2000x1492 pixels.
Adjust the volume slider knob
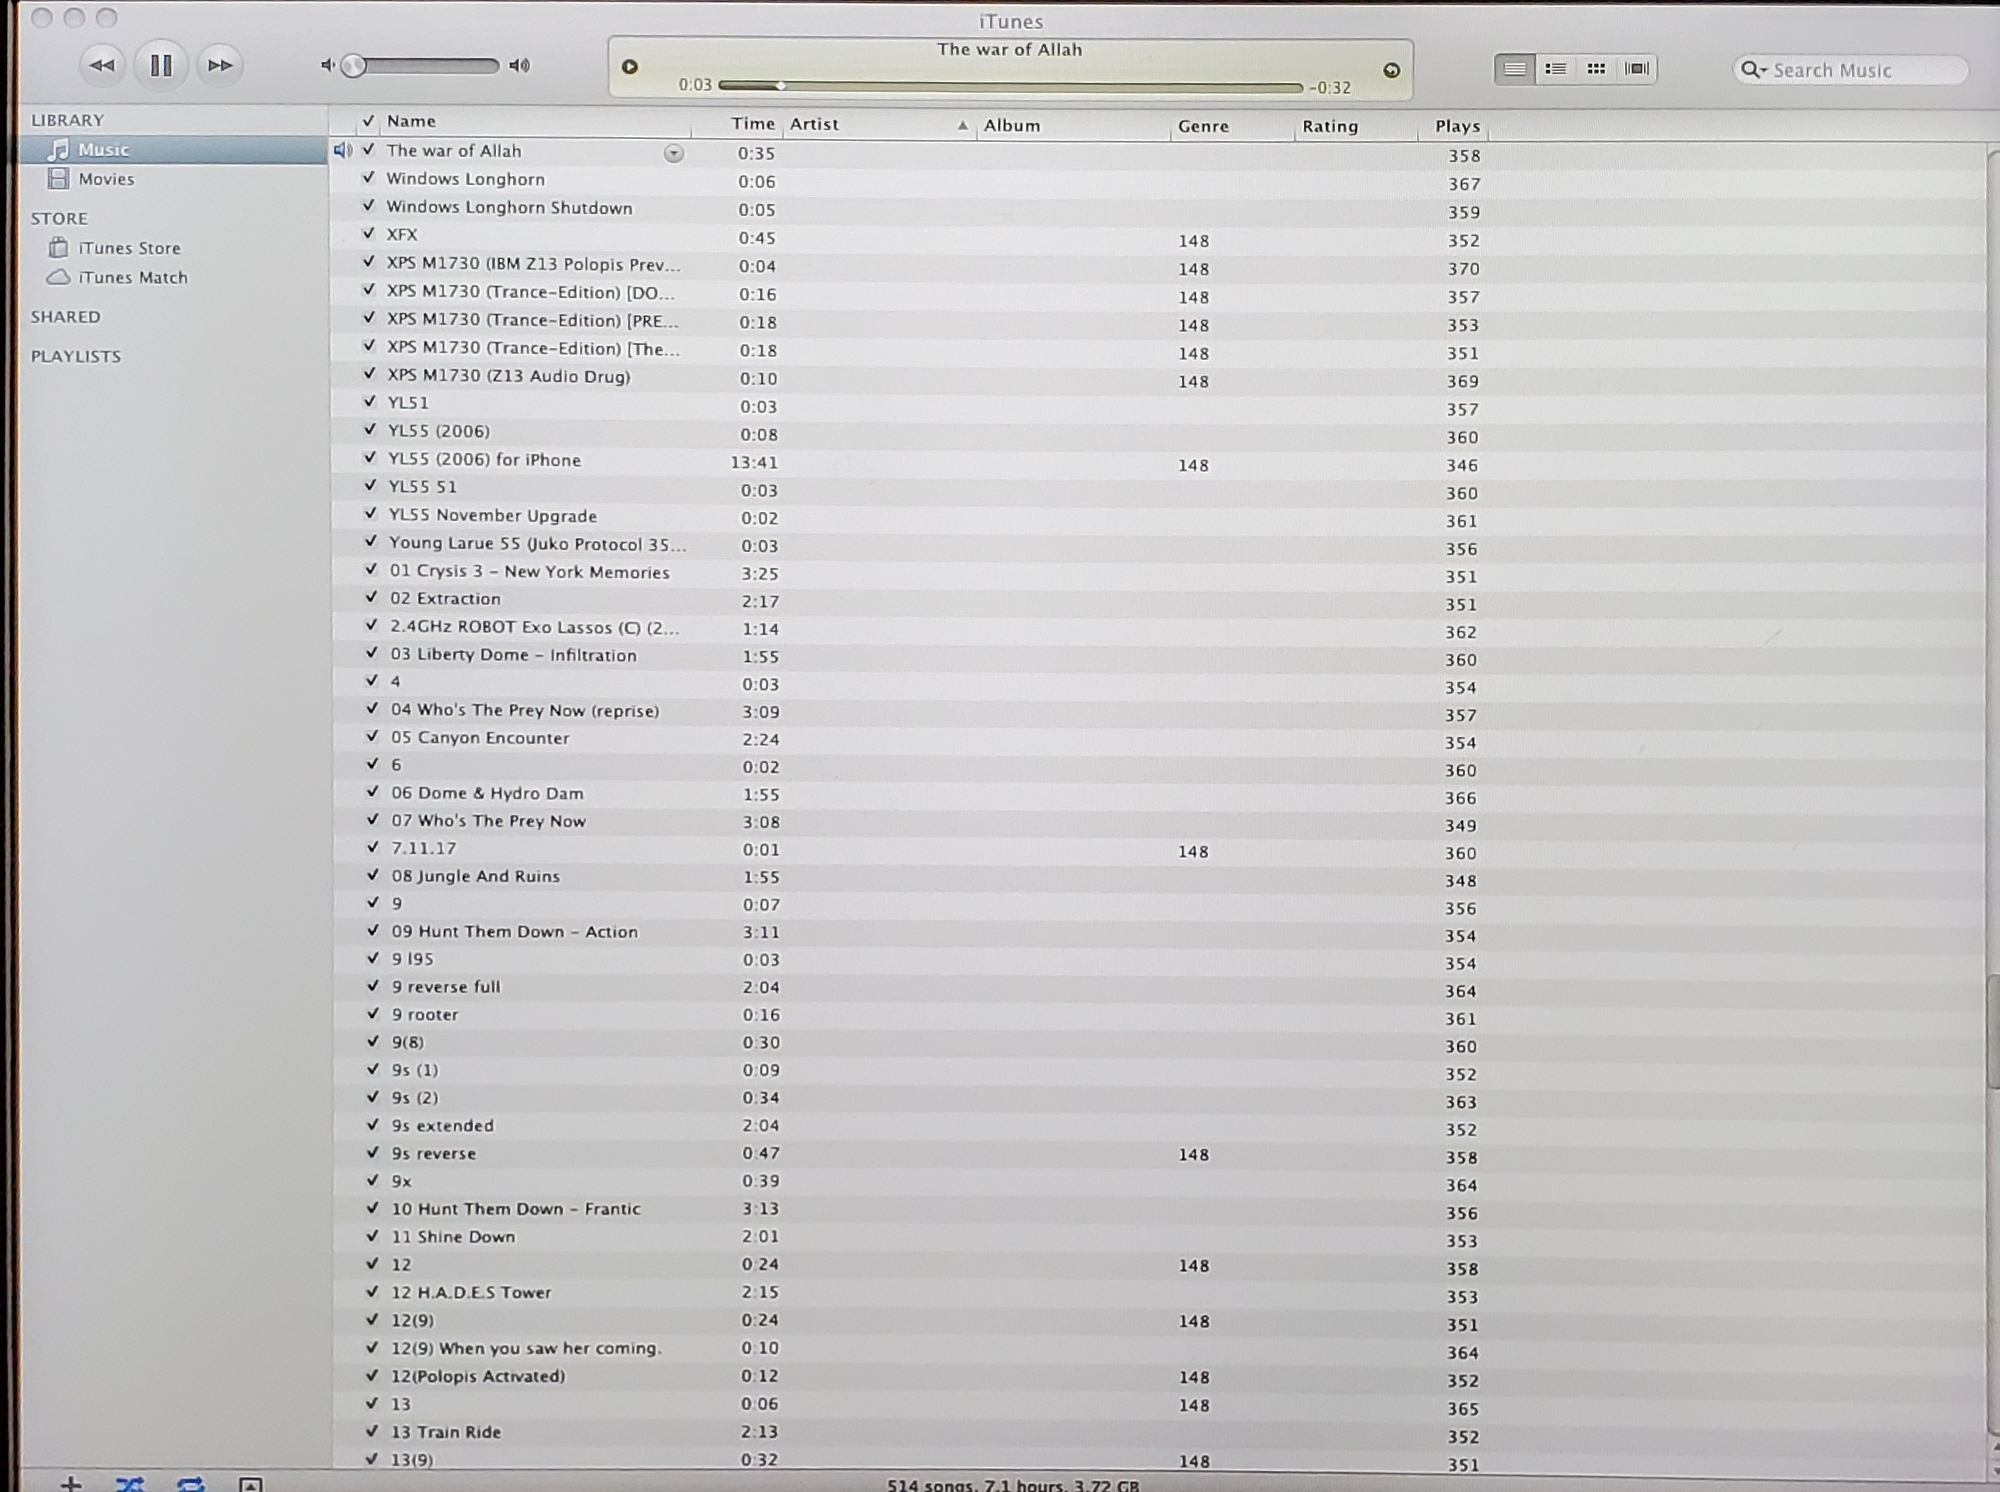[353, 66]
